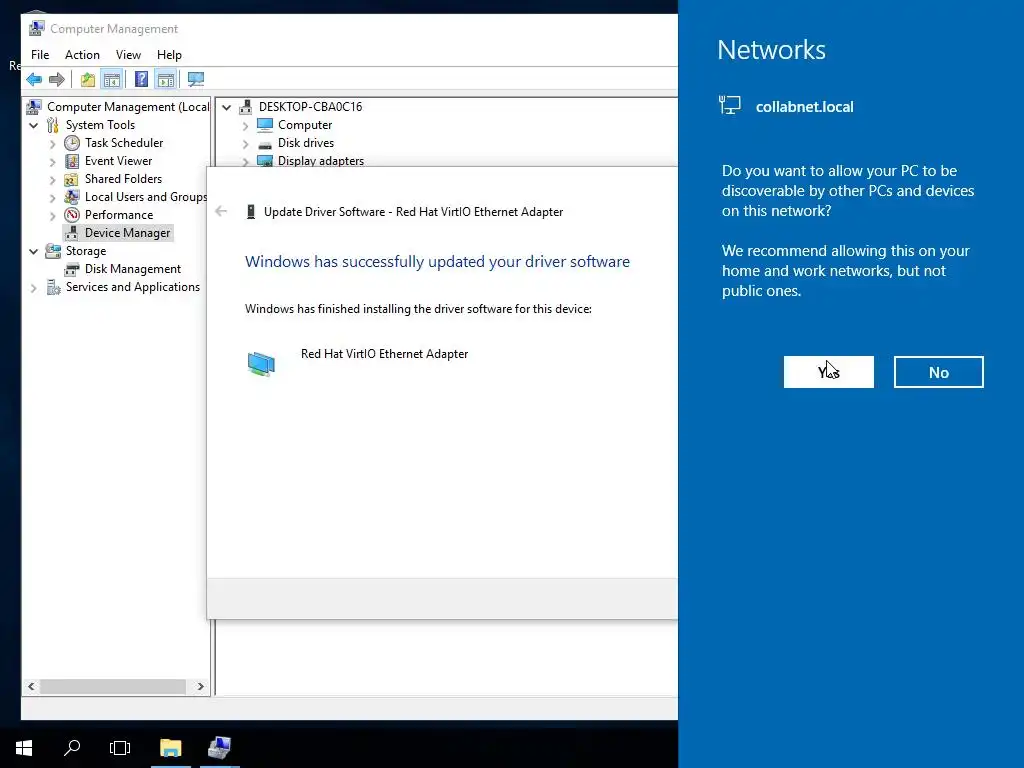Open File Explorer from the taskbar

click(171, 748)
